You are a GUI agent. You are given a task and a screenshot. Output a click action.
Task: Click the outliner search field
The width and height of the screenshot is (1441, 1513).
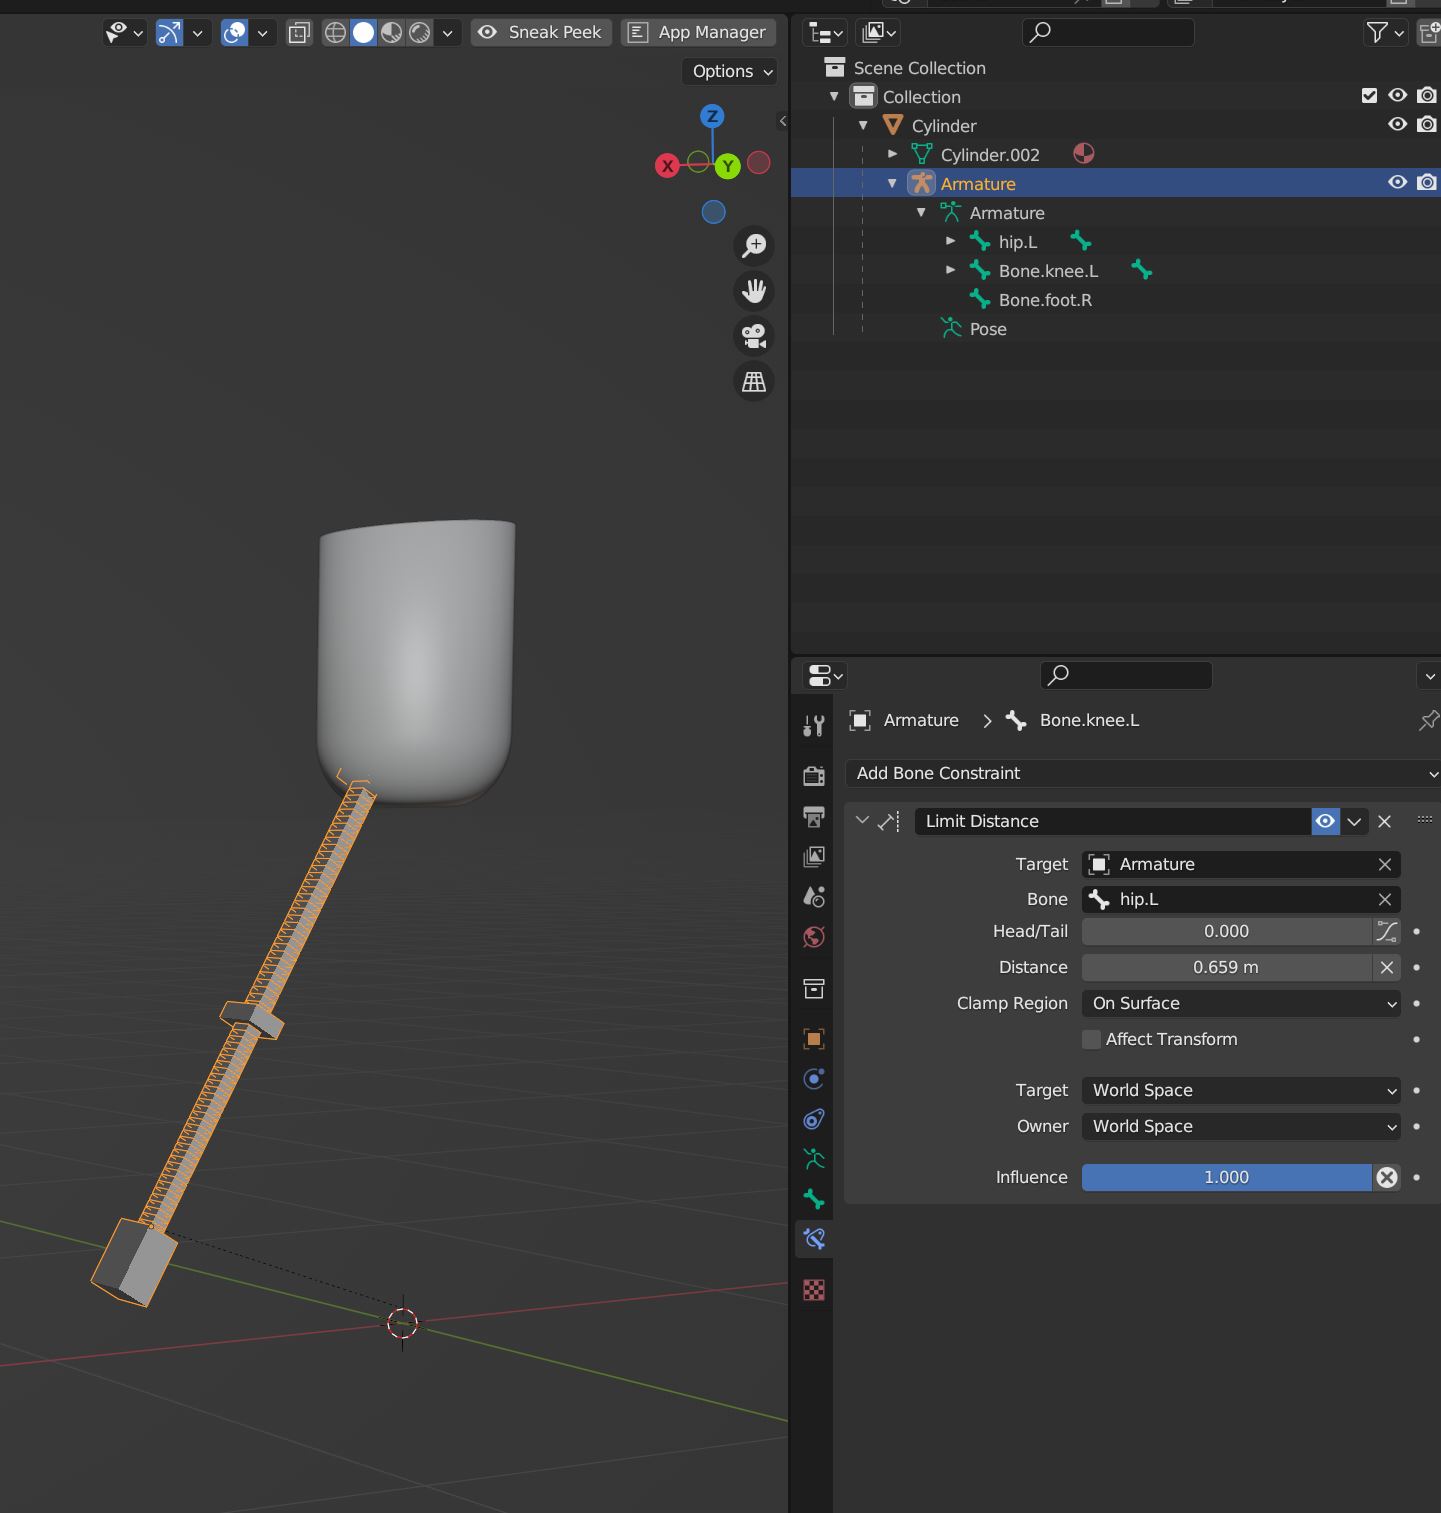(1108, 33)
